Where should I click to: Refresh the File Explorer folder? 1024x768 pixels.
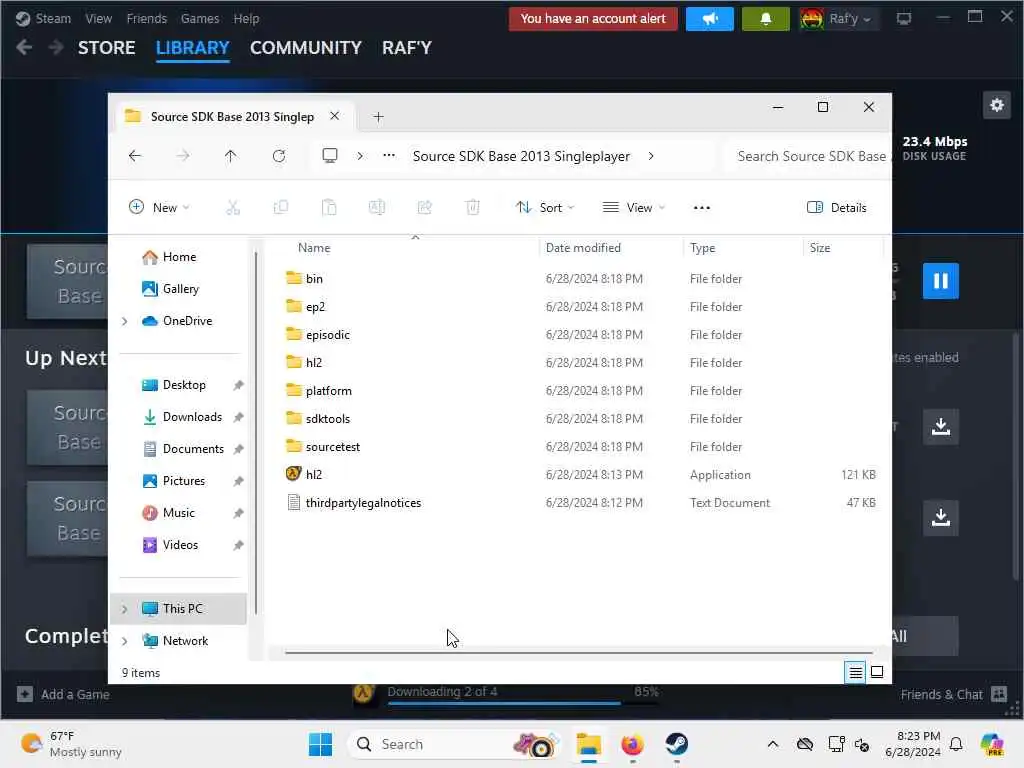pyautogui.click(x=279, y=156)
